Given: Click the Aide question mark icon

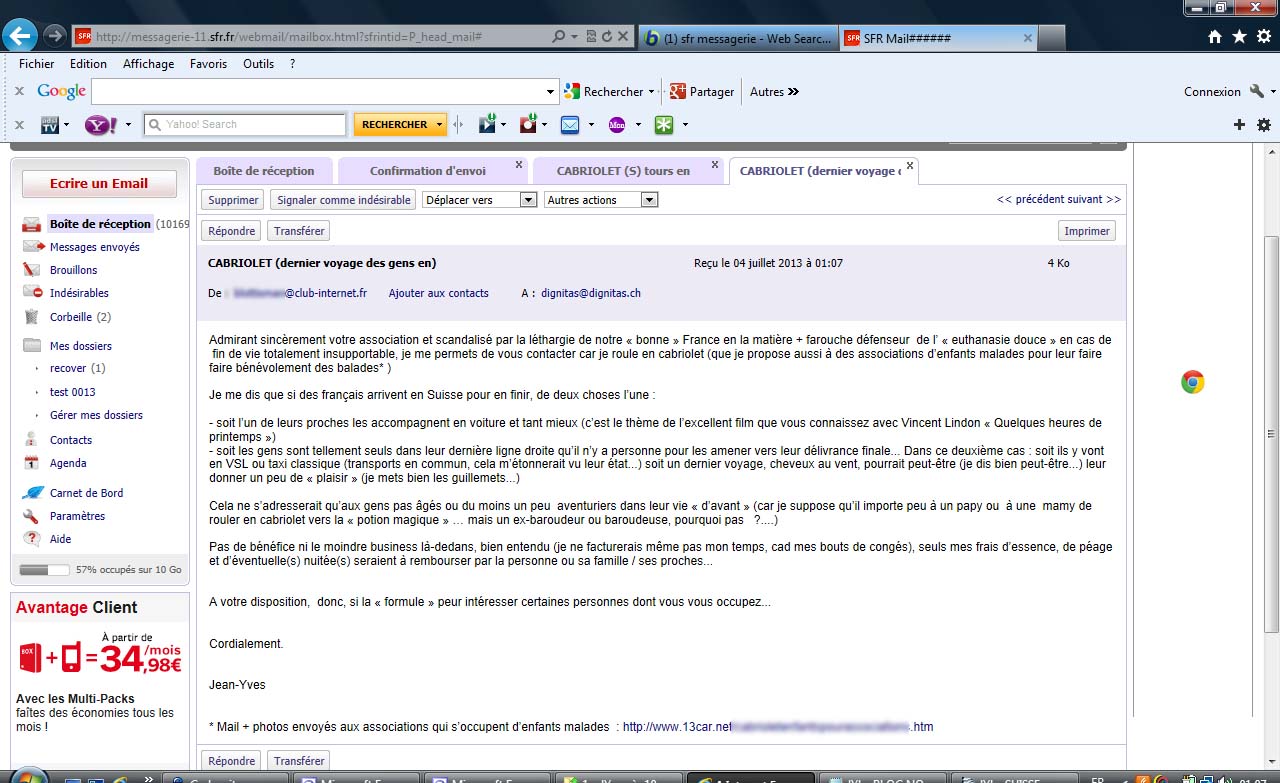Looking at the screenshot, I should pos(31,539).
